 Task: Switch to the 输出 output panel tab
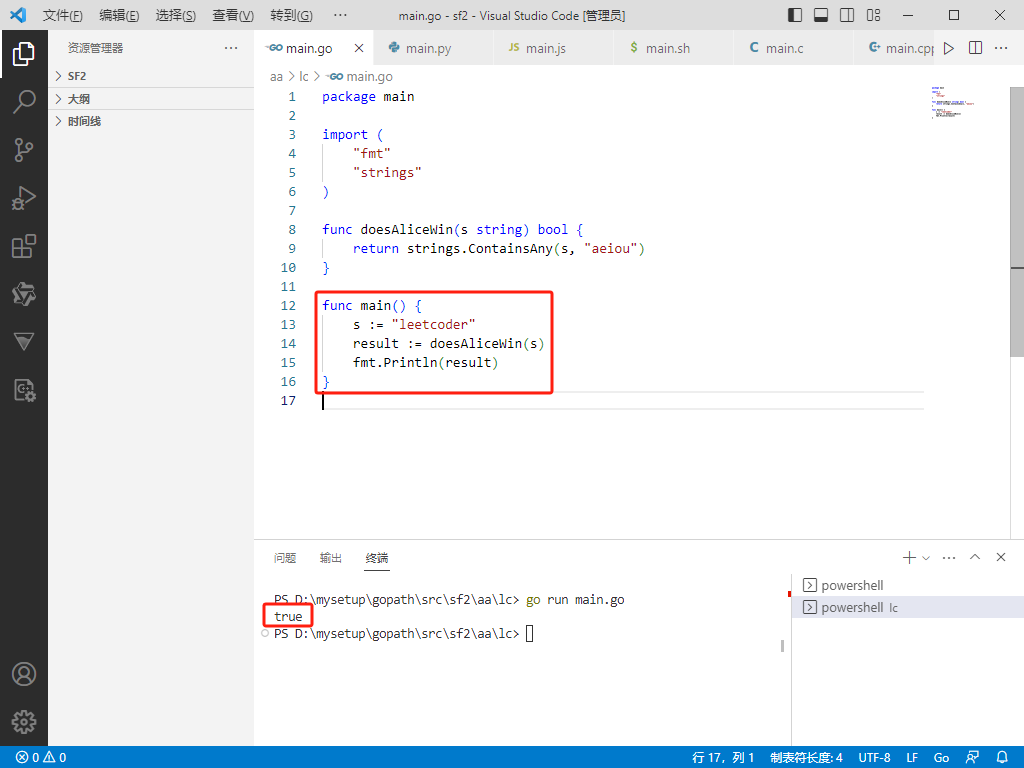pyautogui.click(x=330, y=558)
